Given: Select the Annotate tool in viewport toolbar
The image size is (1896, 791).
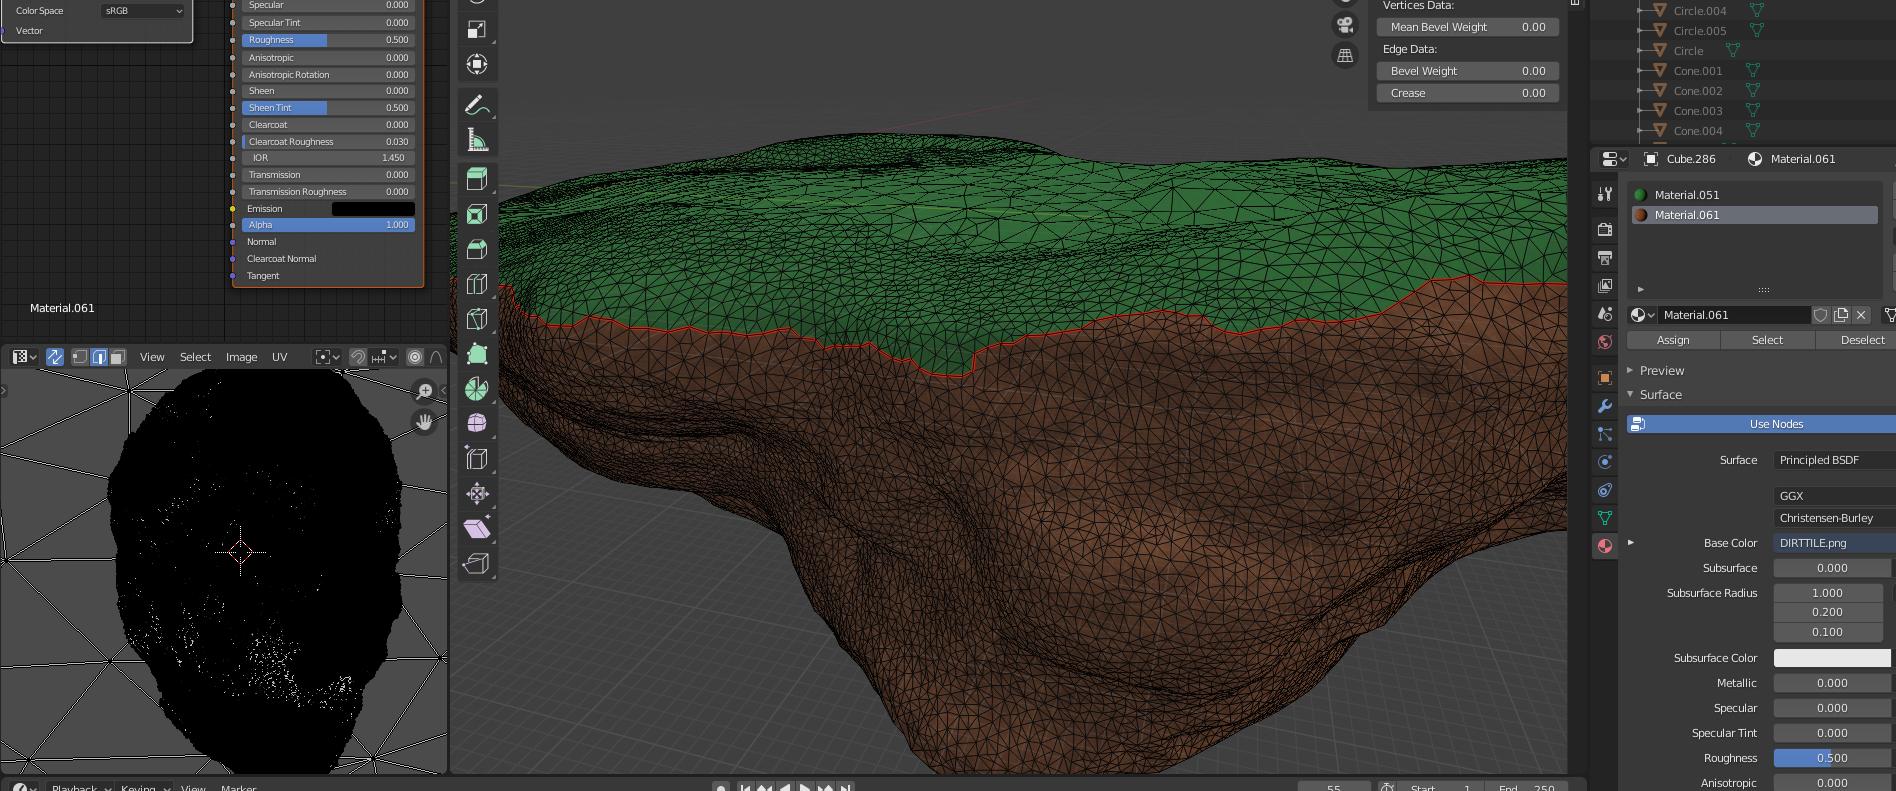Looking at the screenshot, I should click(x=477, y=106).
